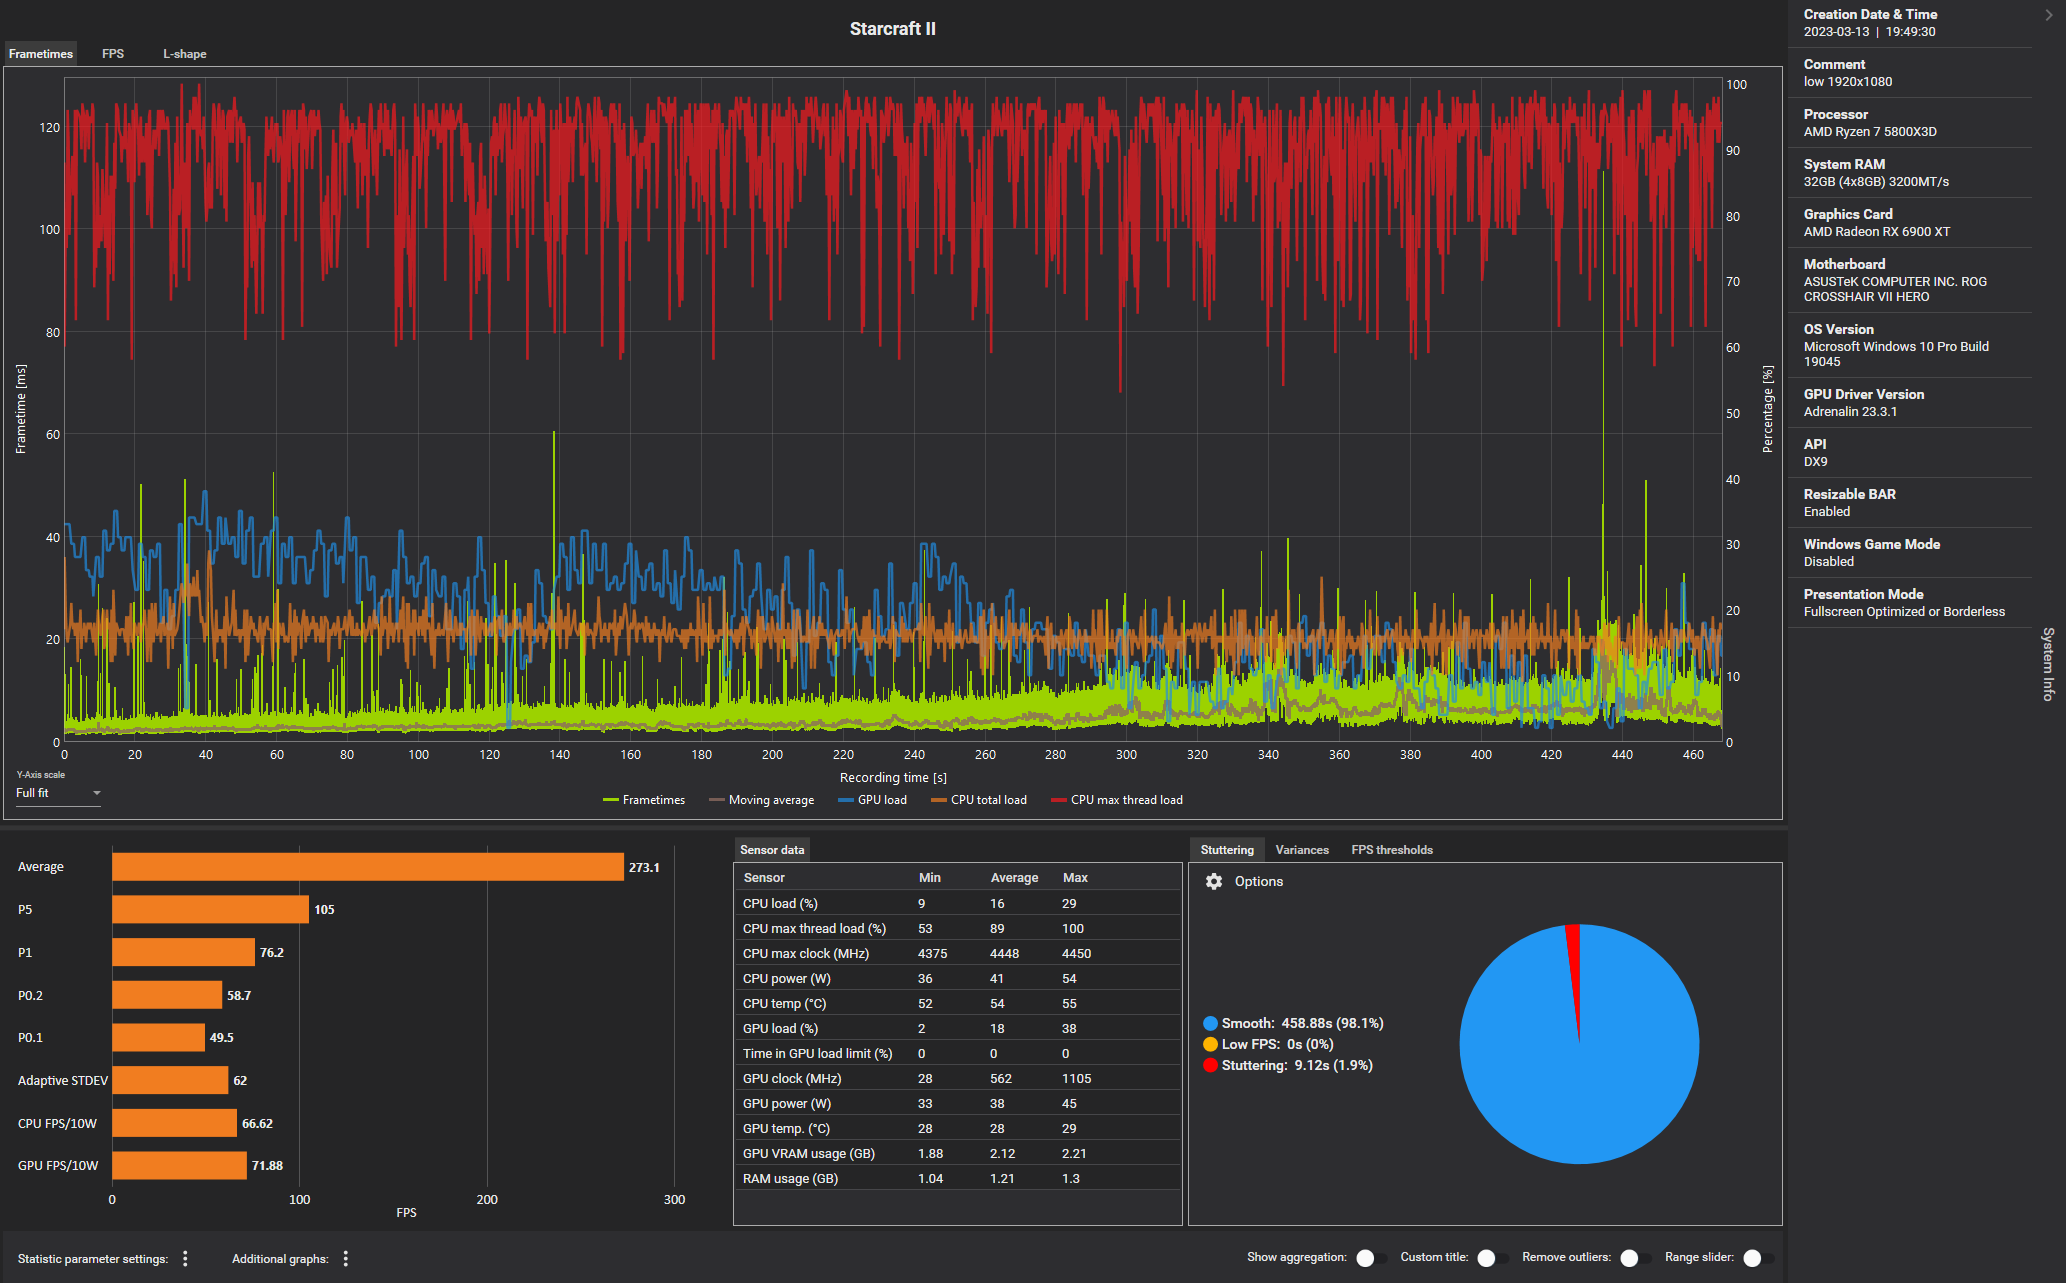The image size is (2066, 1283).
Task: Select the Stuttering tab
Action: click(1227, 850)
